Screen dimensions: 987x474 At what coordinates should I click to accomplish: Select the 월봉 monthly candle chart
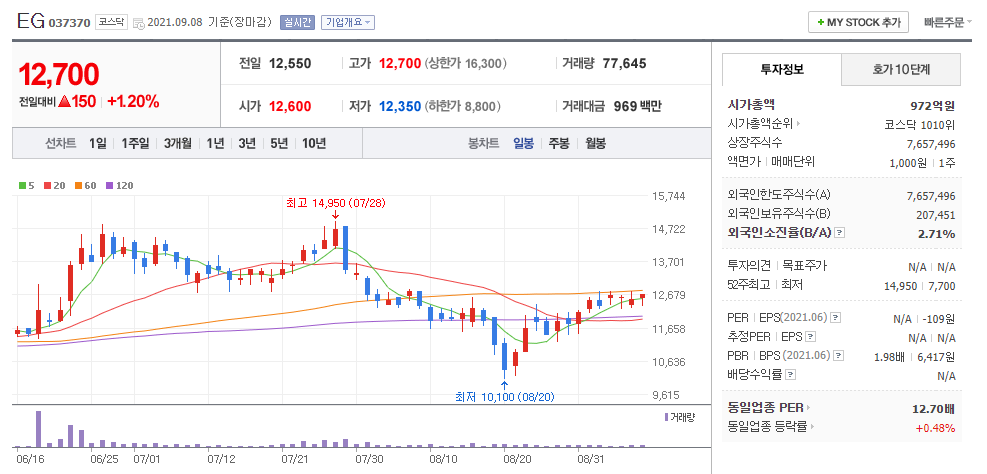pyautogui.click(x=595, y=144)
